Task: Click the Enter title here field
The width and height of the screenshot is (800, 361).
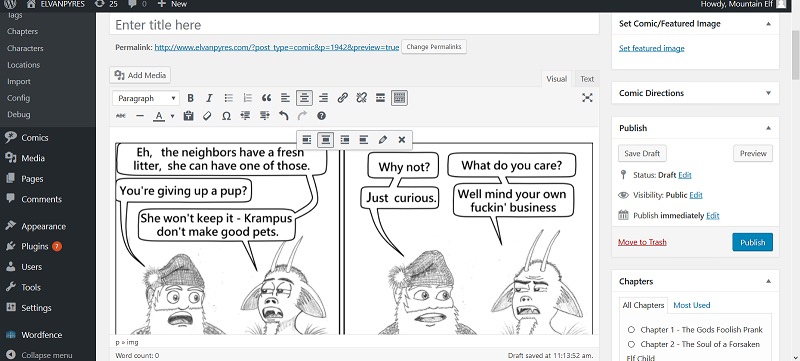Action: click(x=354, y=25)
